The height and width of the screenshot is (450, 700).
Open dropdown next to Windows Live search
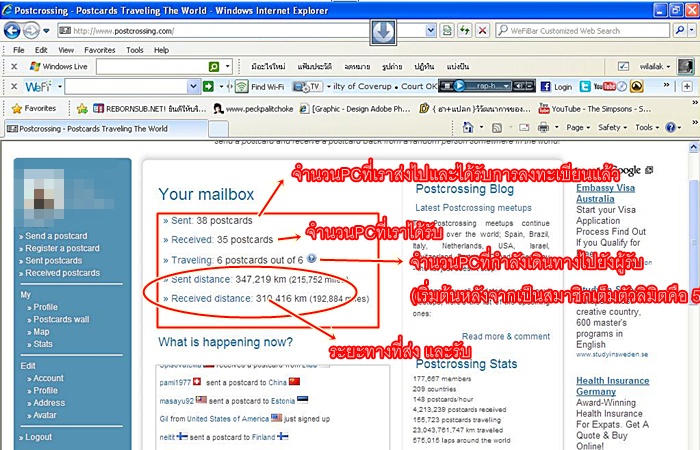click(x=227, y=67)
